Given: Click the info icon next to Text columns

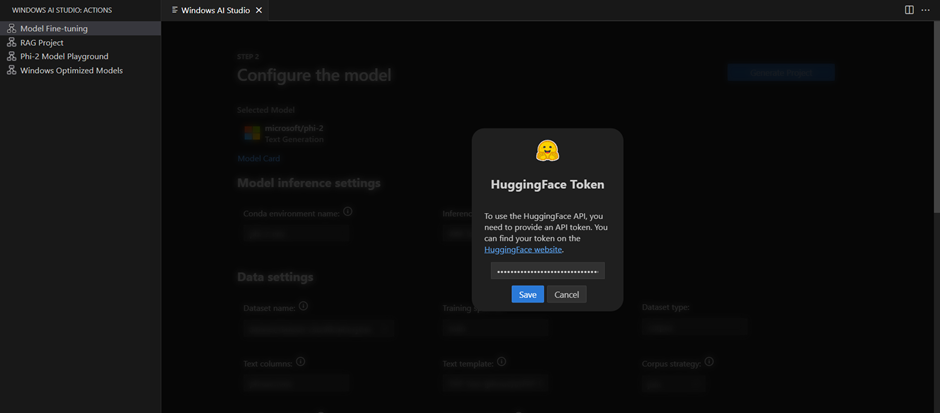Looking at the screenshot, I should 301,361.
